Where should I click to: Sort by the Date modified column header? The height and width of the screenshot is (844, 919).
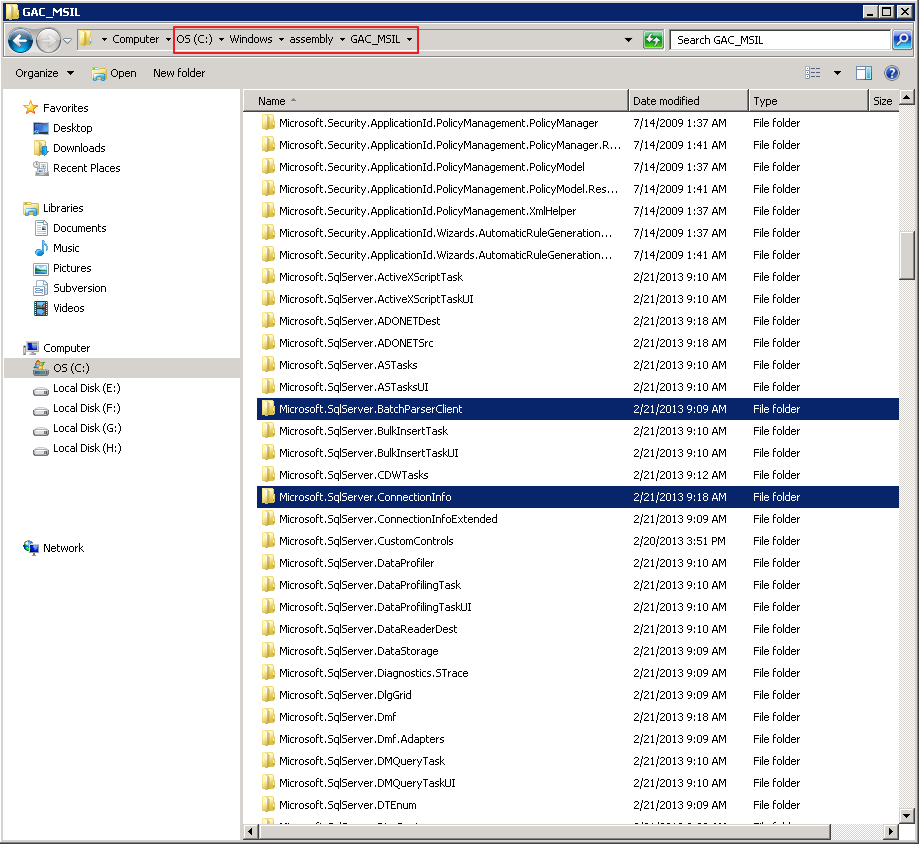(688, 101)
